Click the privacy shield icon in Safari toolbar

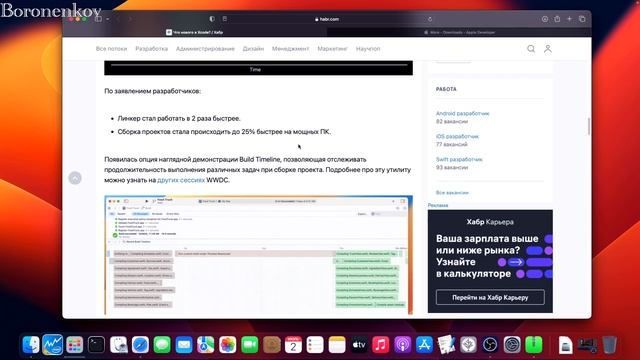[212, 19]
